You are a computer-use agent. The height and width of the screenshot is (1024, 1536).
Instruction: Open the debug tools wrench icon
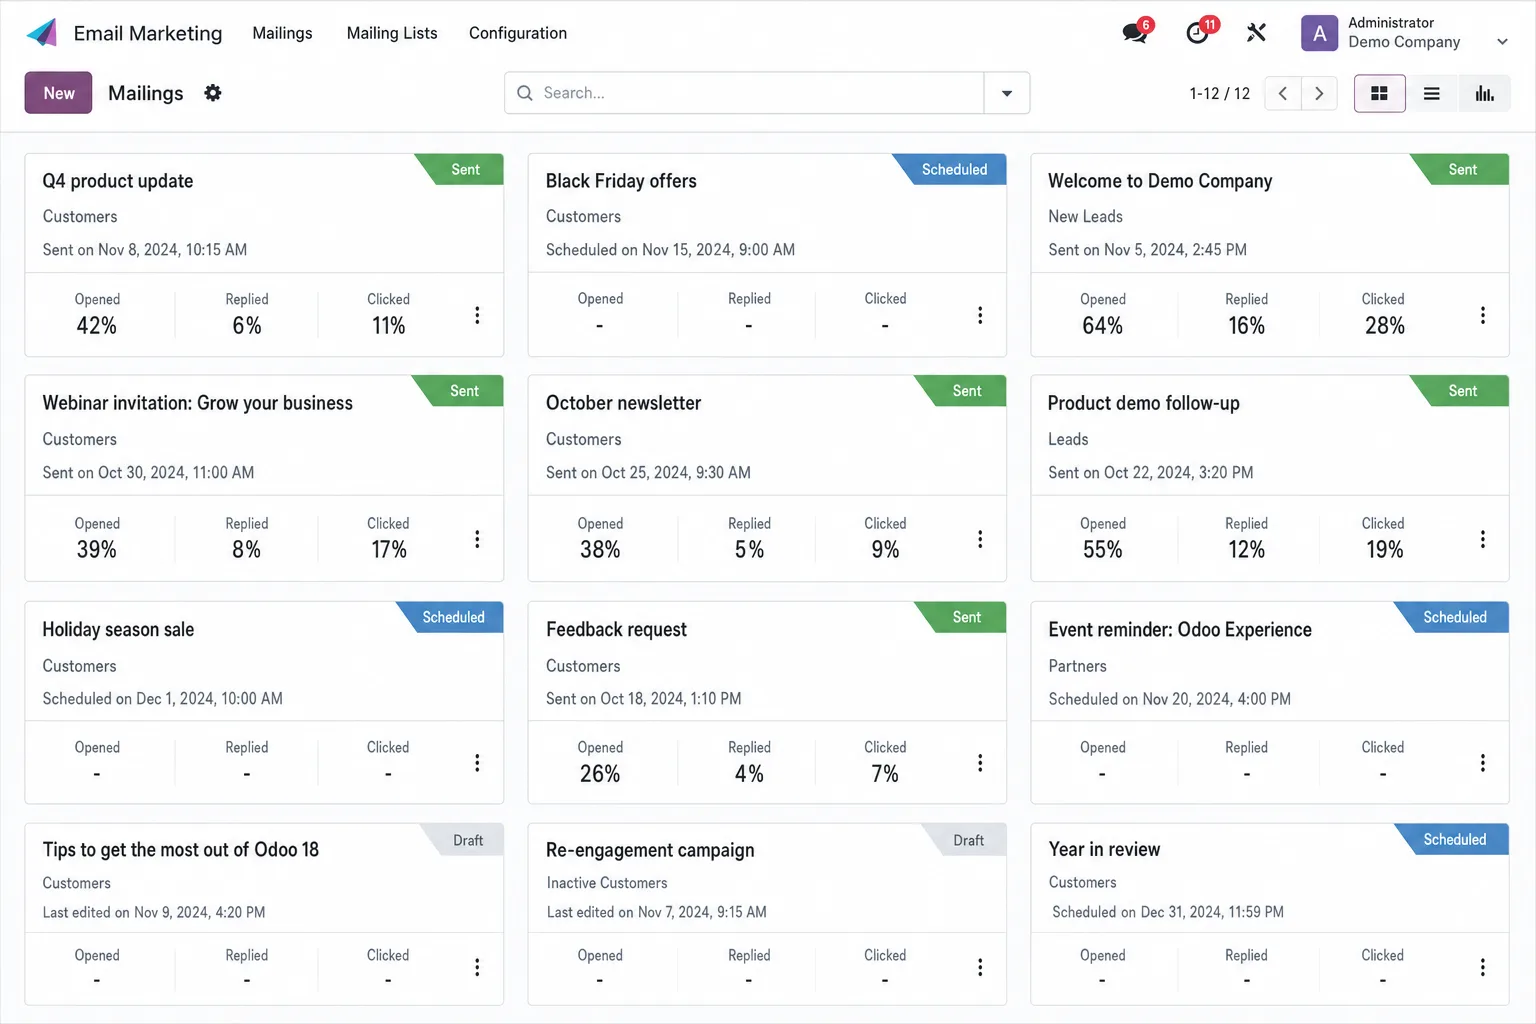point(1257,33)
